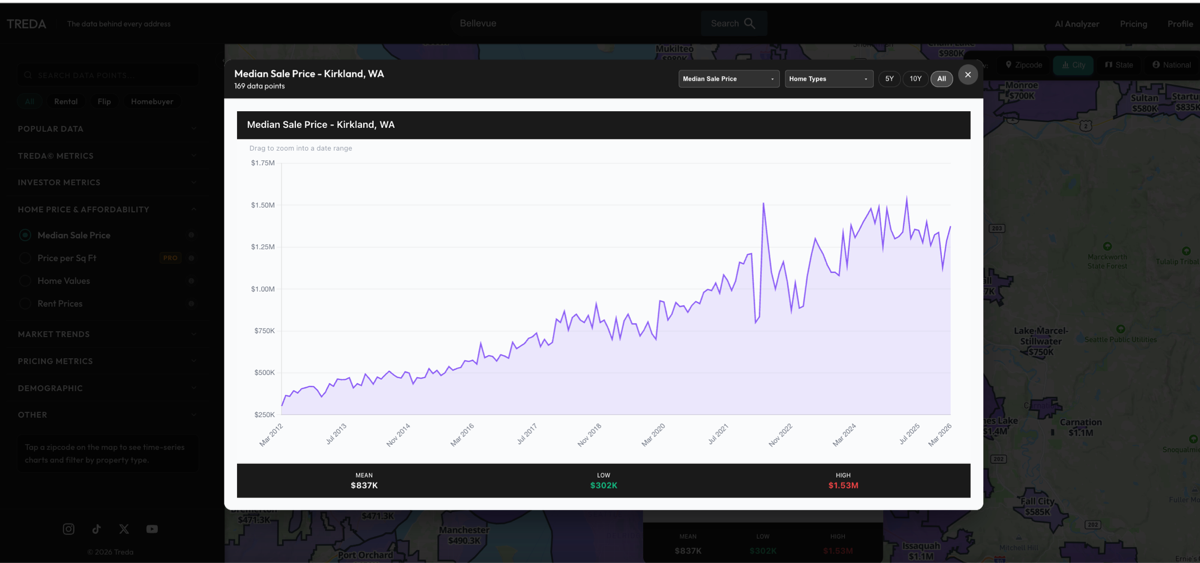The image size is (1200, 563).
Task: Click the Carnation $1.1M map label
Action: pos(1081,427)
